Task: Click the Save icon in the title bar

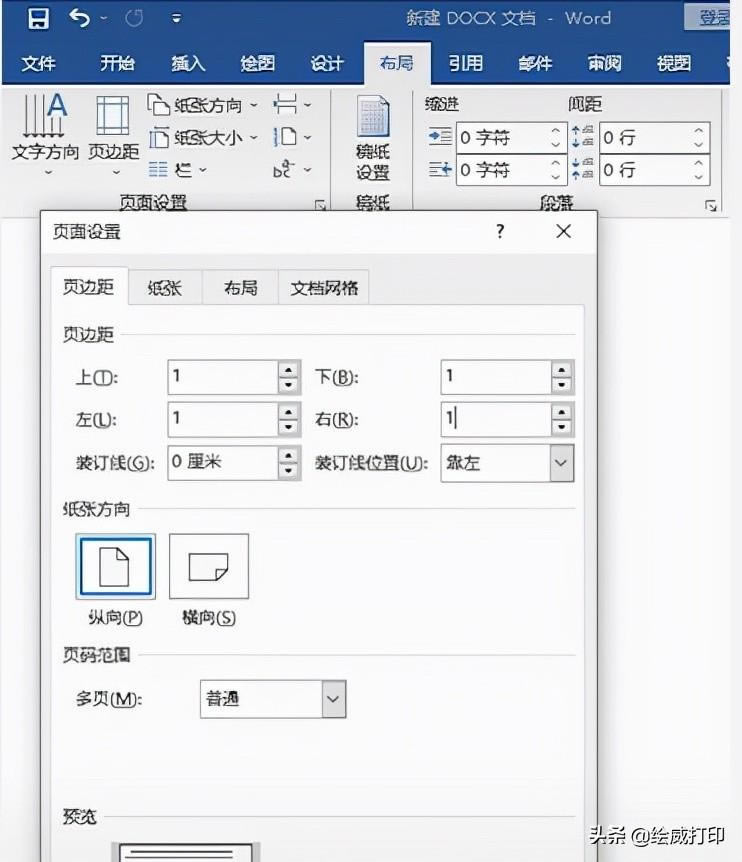Action: coord(38,18)
